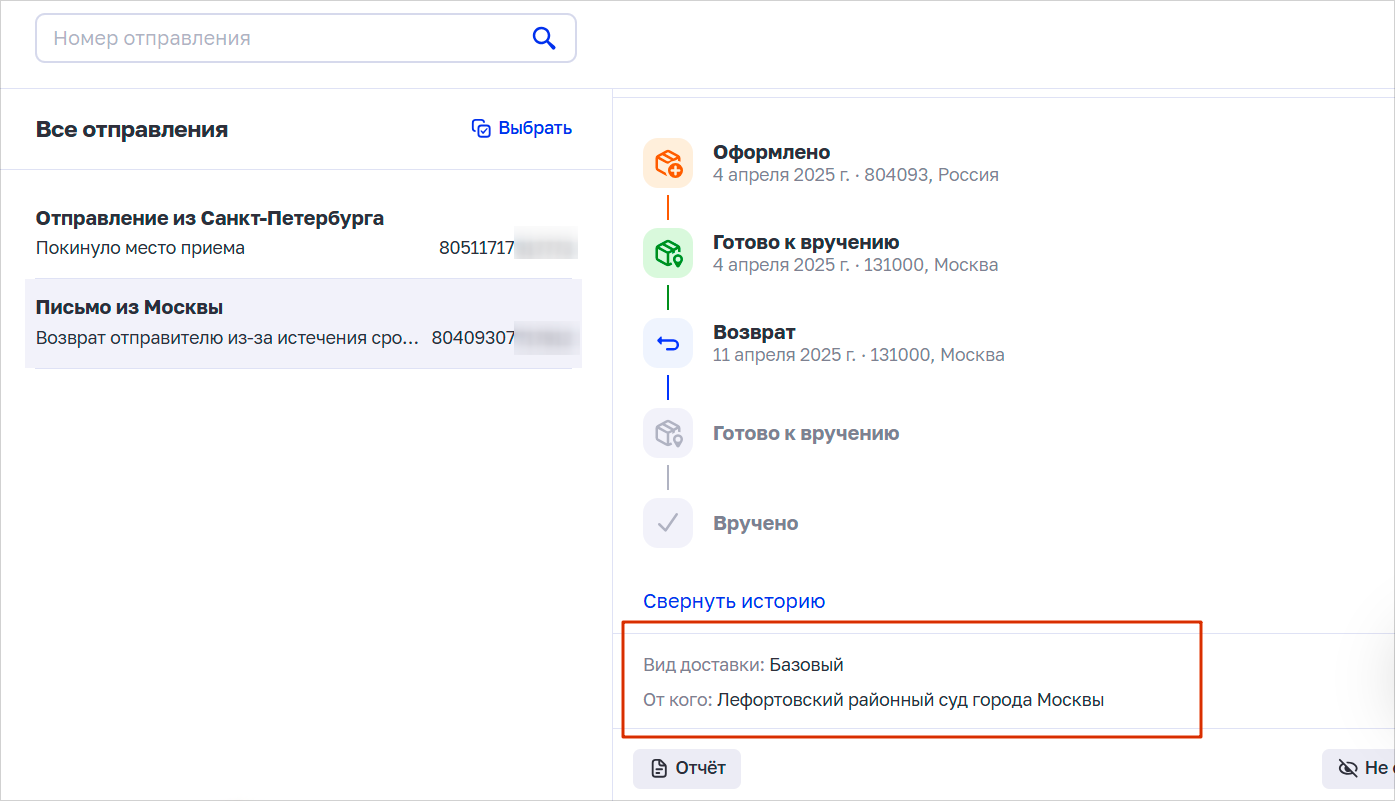1395x801 pixels.
Task: Open Отправление из Санкт-Петербурга shipment
Action: click(210, 218)
